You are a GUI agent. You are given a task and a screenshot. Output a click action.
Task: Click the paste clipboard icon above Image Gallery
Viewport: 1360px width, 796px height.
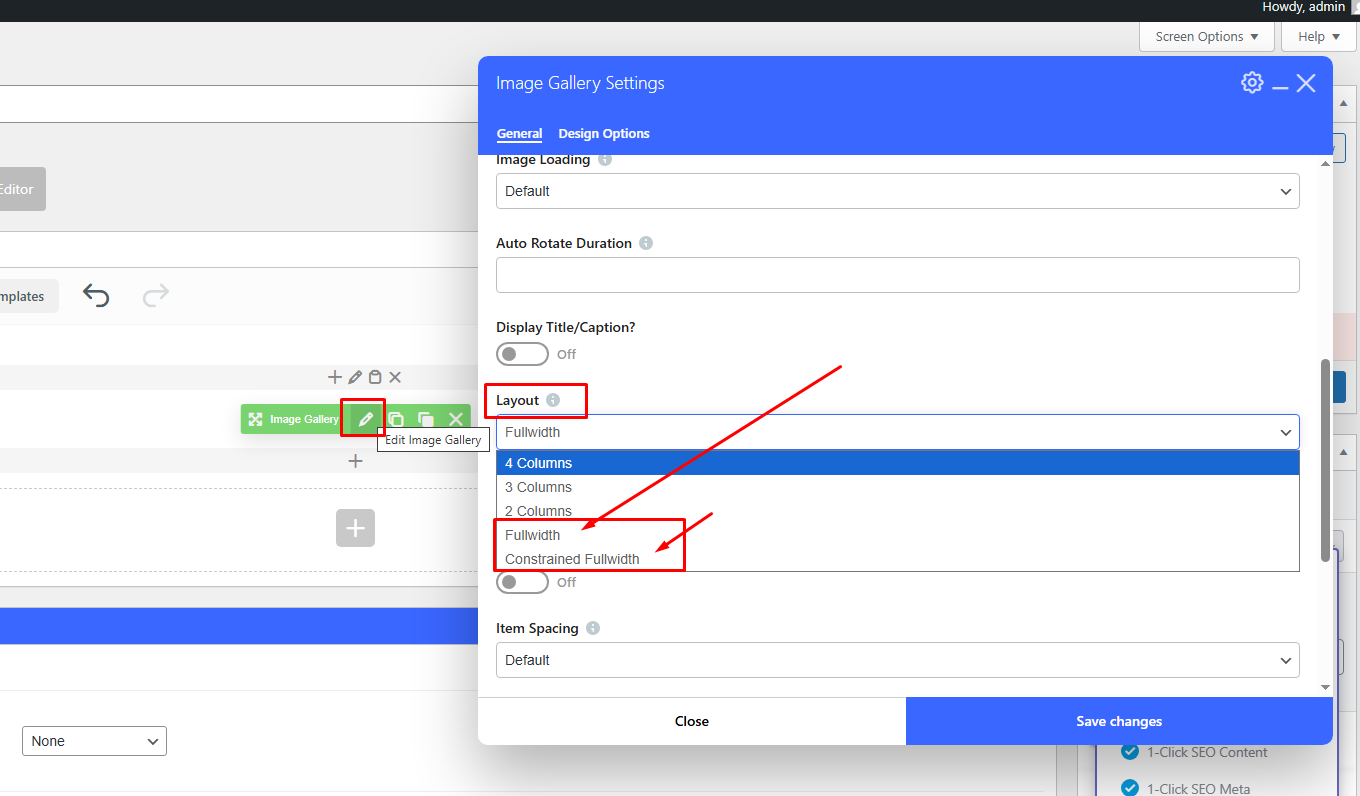click(x=375, y=377)
